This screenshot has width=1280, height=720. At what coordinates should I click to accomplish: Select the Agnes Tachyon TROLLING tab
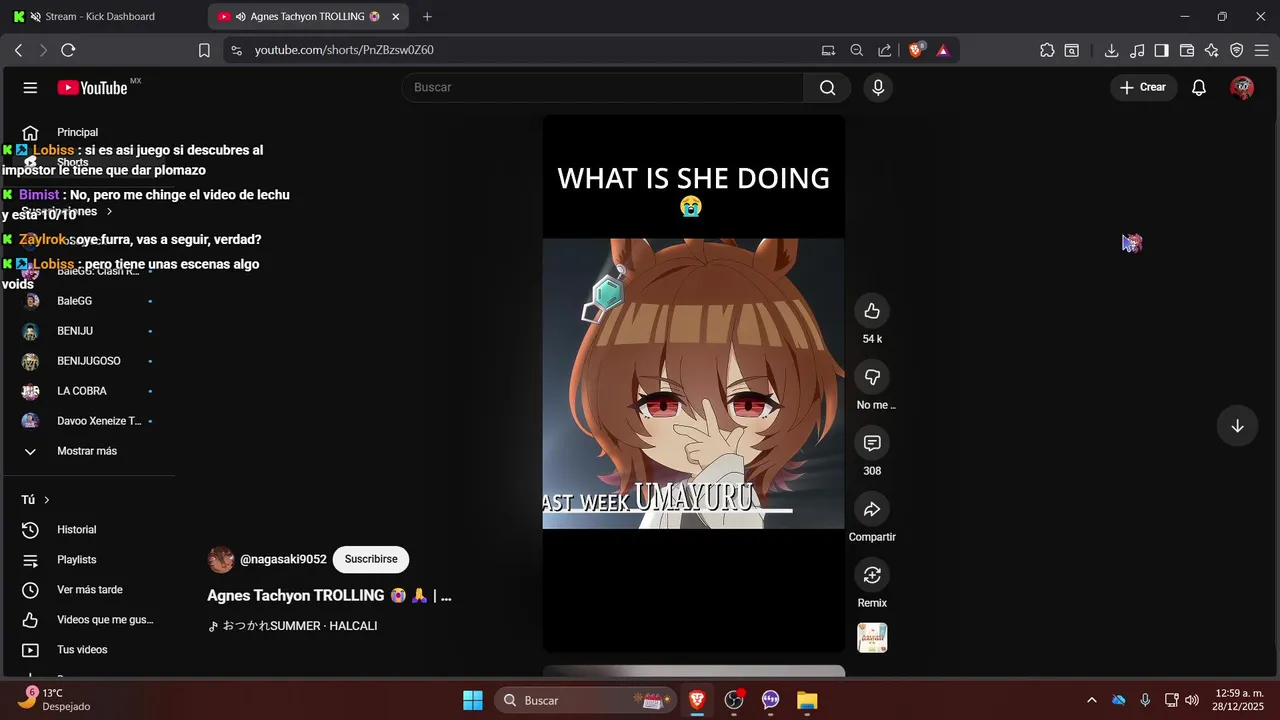[x=306, y=17]
